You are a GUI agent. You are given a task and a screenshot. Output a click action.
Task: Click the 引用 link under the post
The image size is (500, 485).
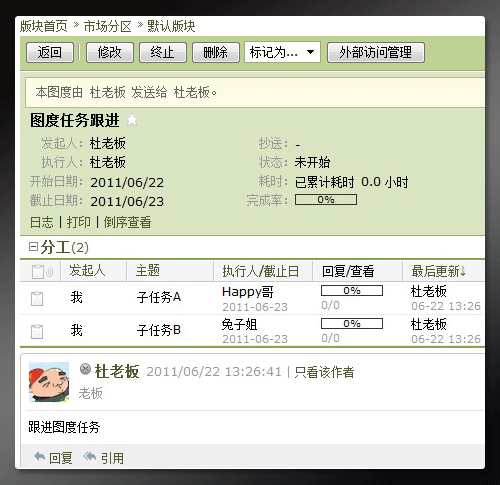(112, 458)
